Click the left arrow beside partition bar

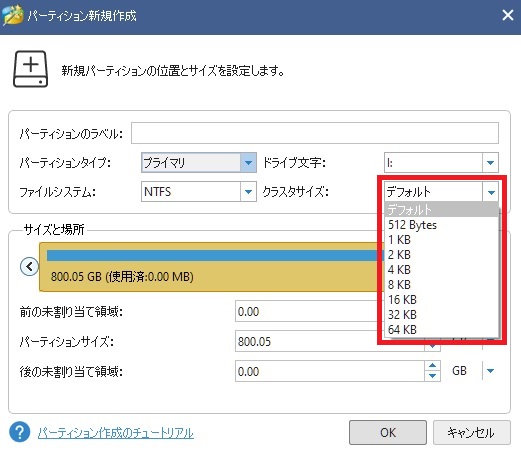(x=29, y=266)
